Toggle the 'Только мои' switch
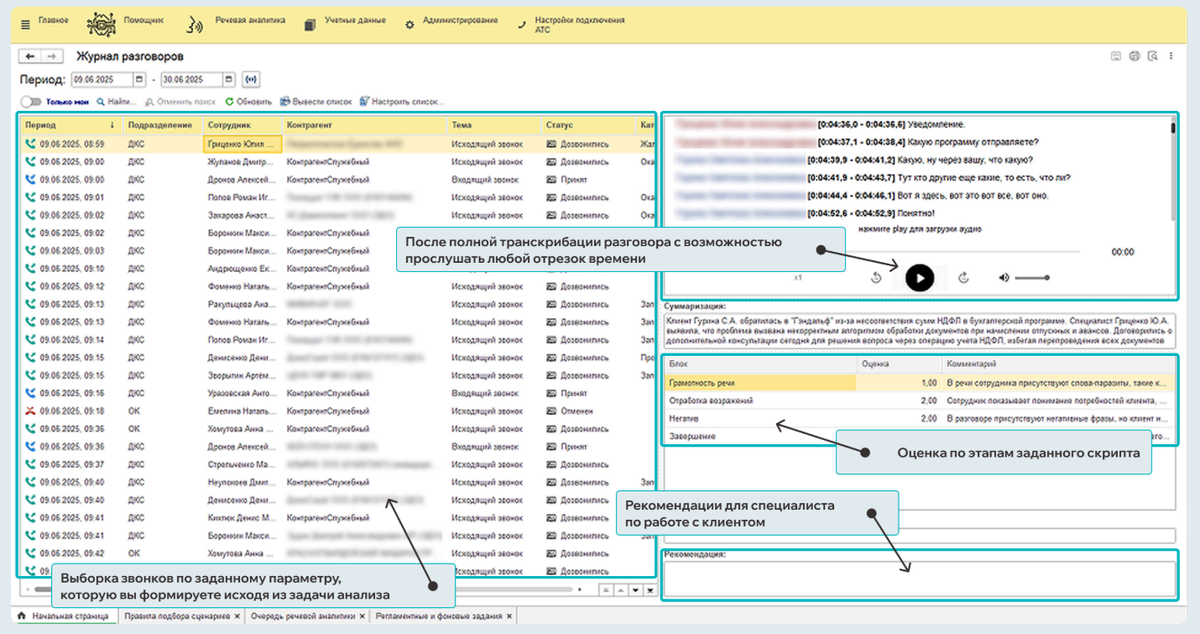Viewport: 1200px width, 634px height. pyautogui.click(x=30, y=101)
